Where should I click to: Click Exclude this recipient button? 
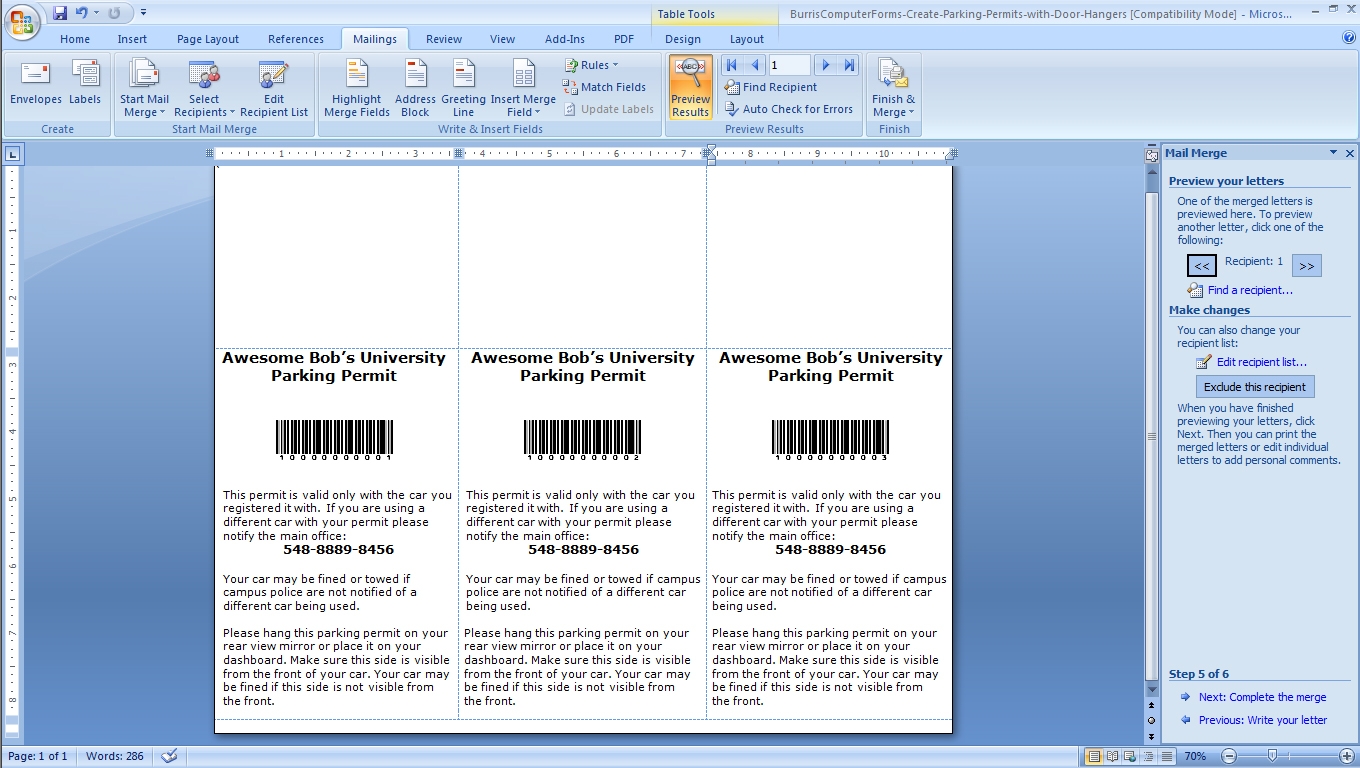click(1255, 387)
